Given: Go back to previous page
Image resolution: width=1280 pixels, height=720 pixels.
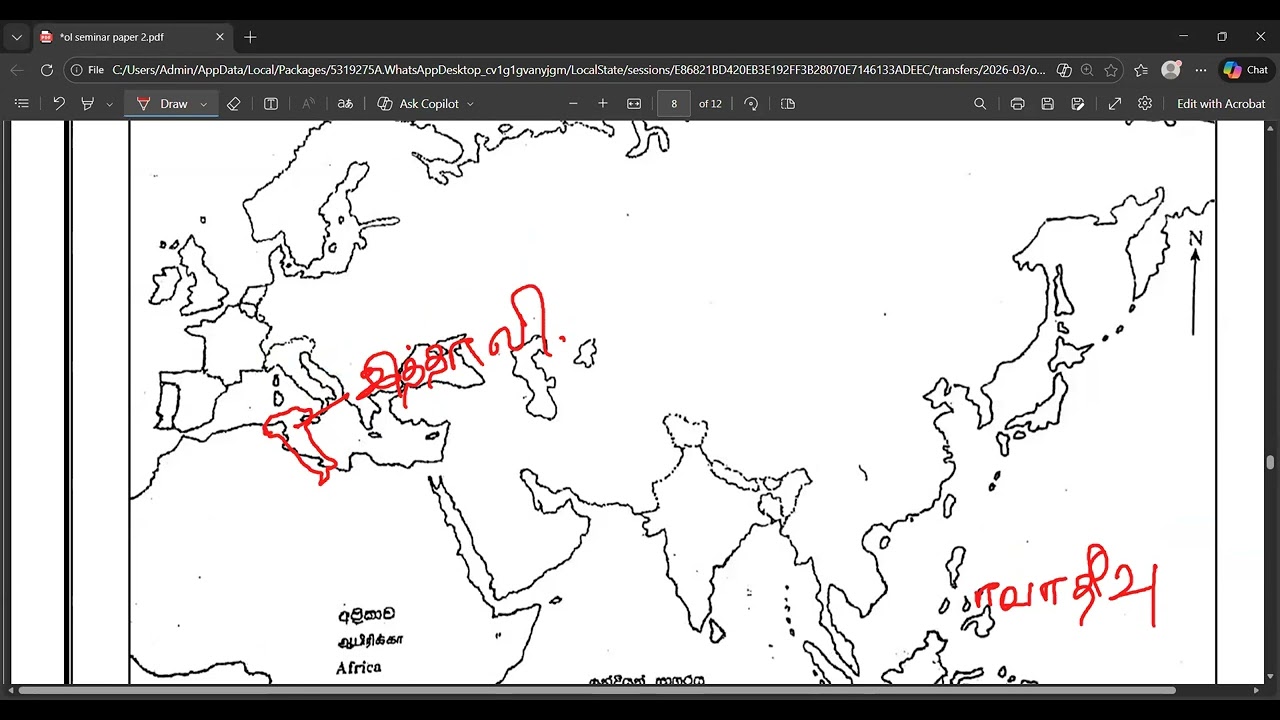Looking at the screenshot, I should point(17,70).
